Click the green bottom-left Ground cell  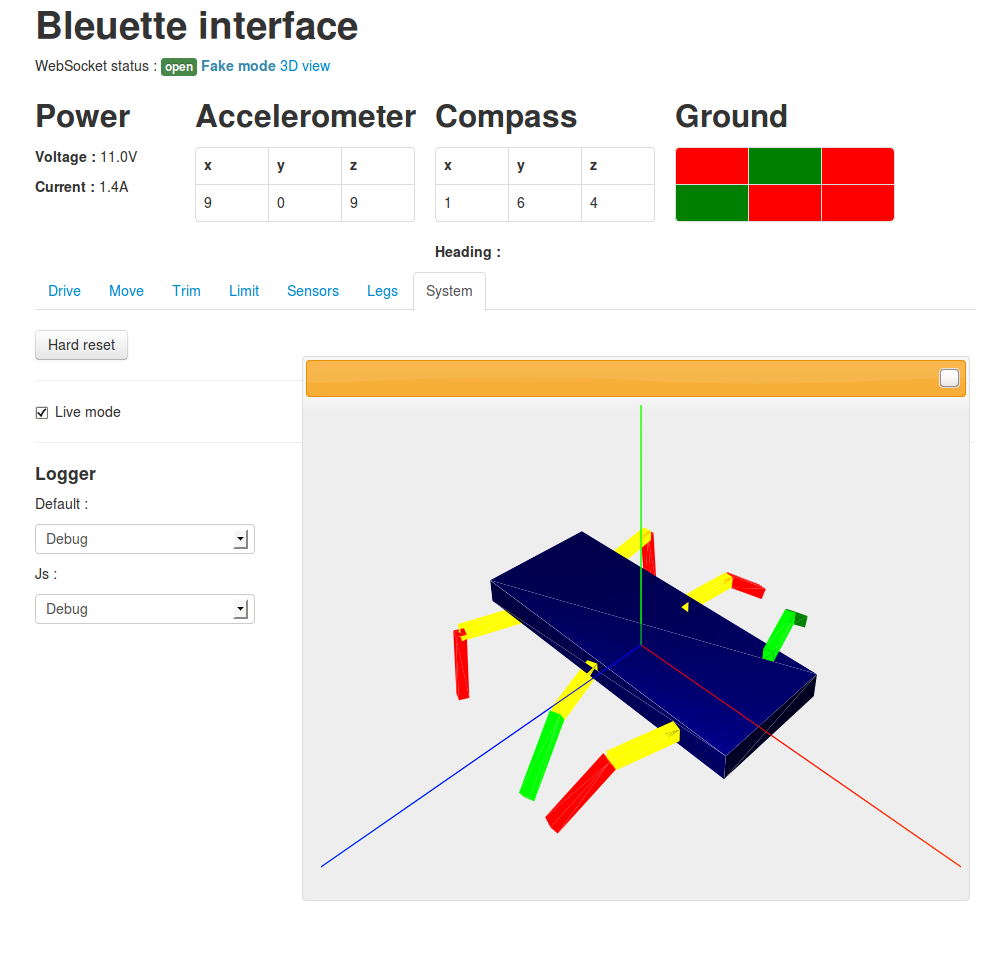712,203
